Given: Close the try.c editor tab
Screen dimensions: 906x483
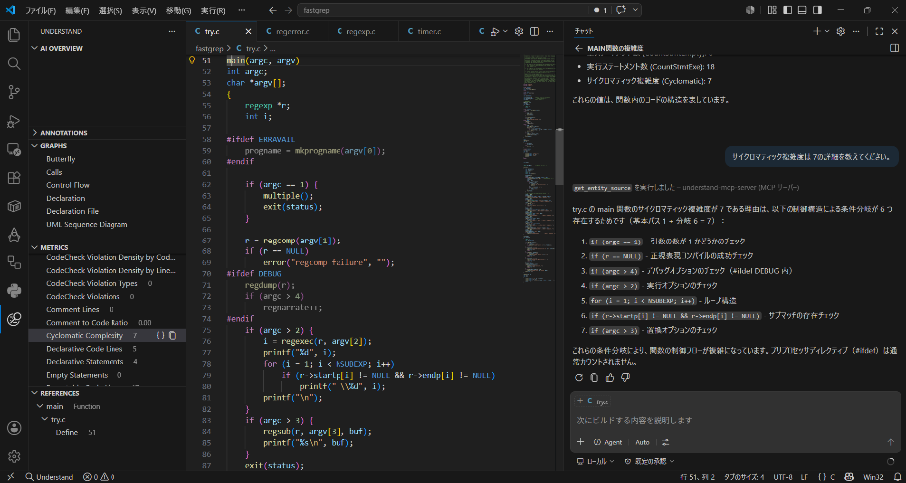Looking at the screenshot, I should [x=248, y=31].
